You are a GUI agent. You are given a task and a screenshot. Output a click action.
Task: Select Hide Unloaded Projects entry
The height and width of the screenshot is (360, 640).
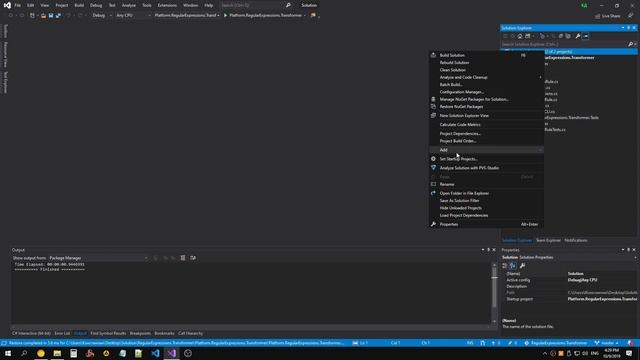pyautogui.click(x=460, y=208)
